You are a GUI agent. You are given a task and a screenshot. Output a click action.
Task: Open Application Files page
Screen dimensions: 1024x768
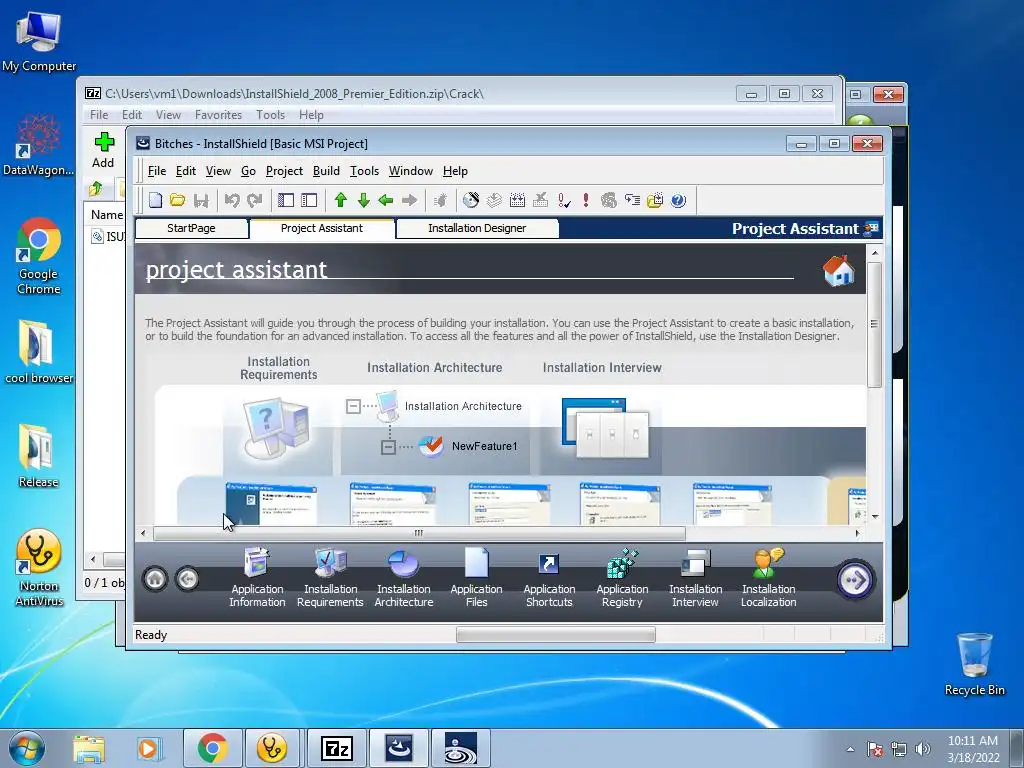477,577
